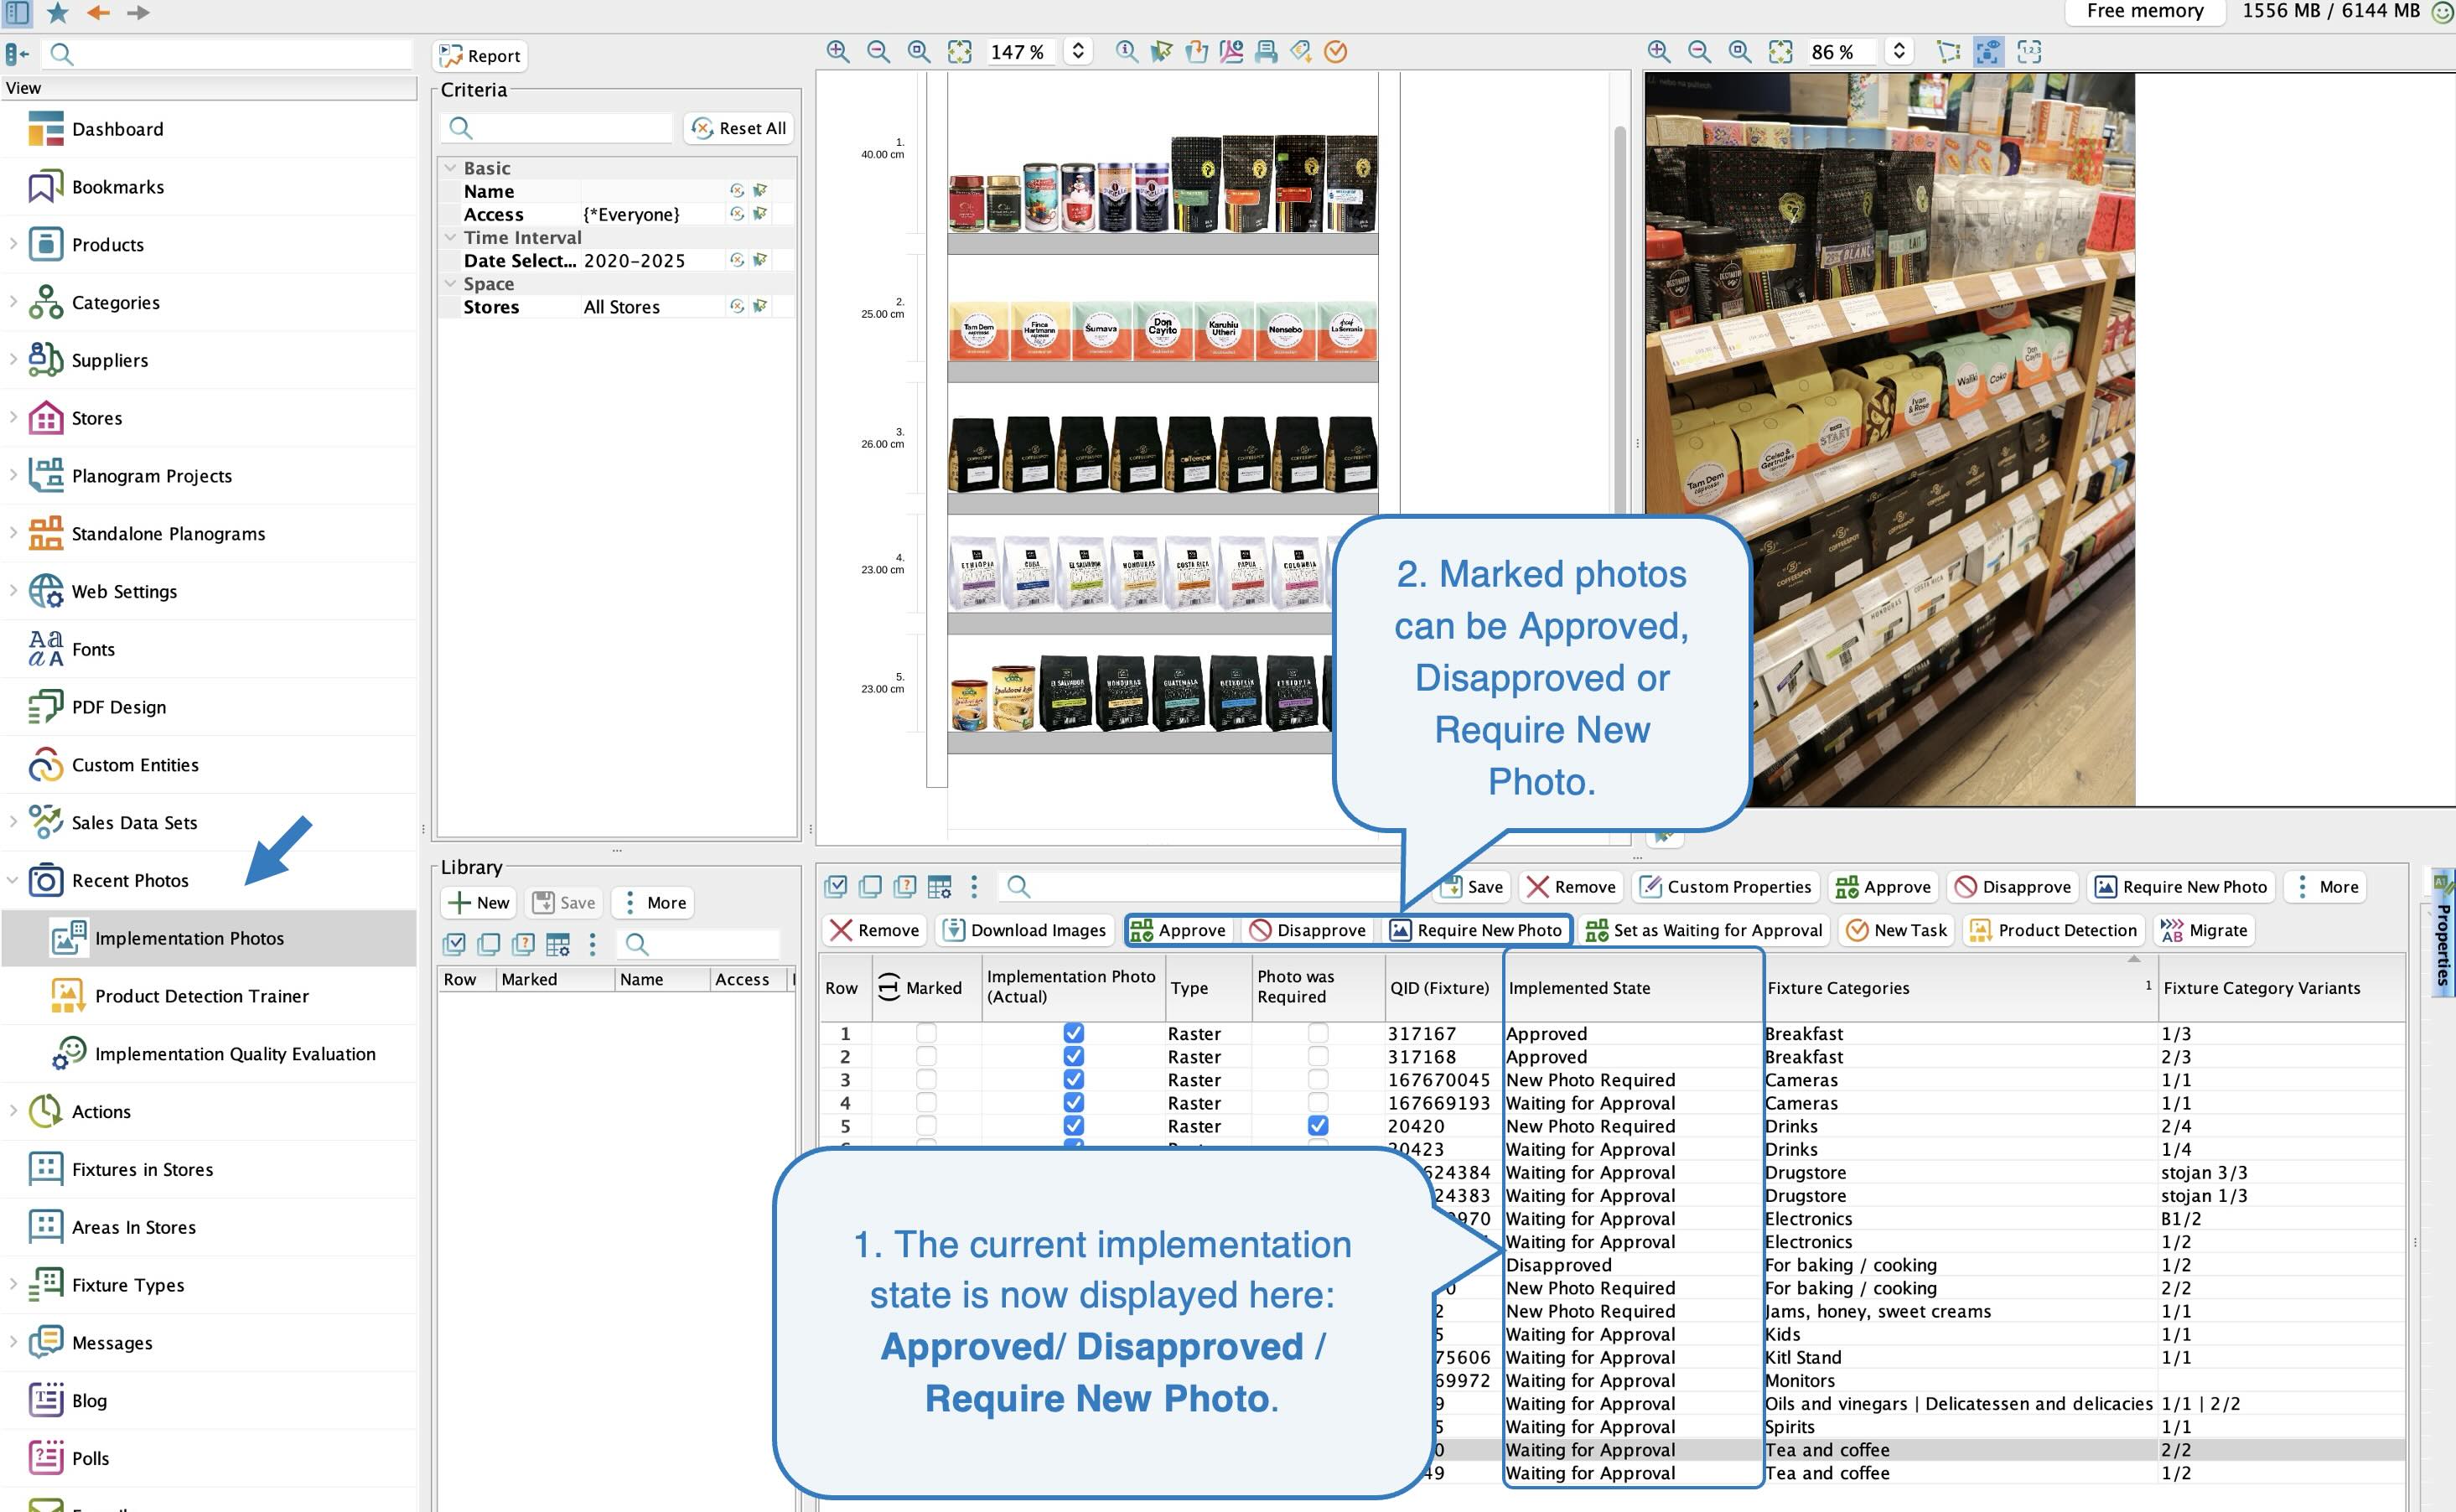
Task: Zoom out on the store photo
Action: click(1699, 51)
